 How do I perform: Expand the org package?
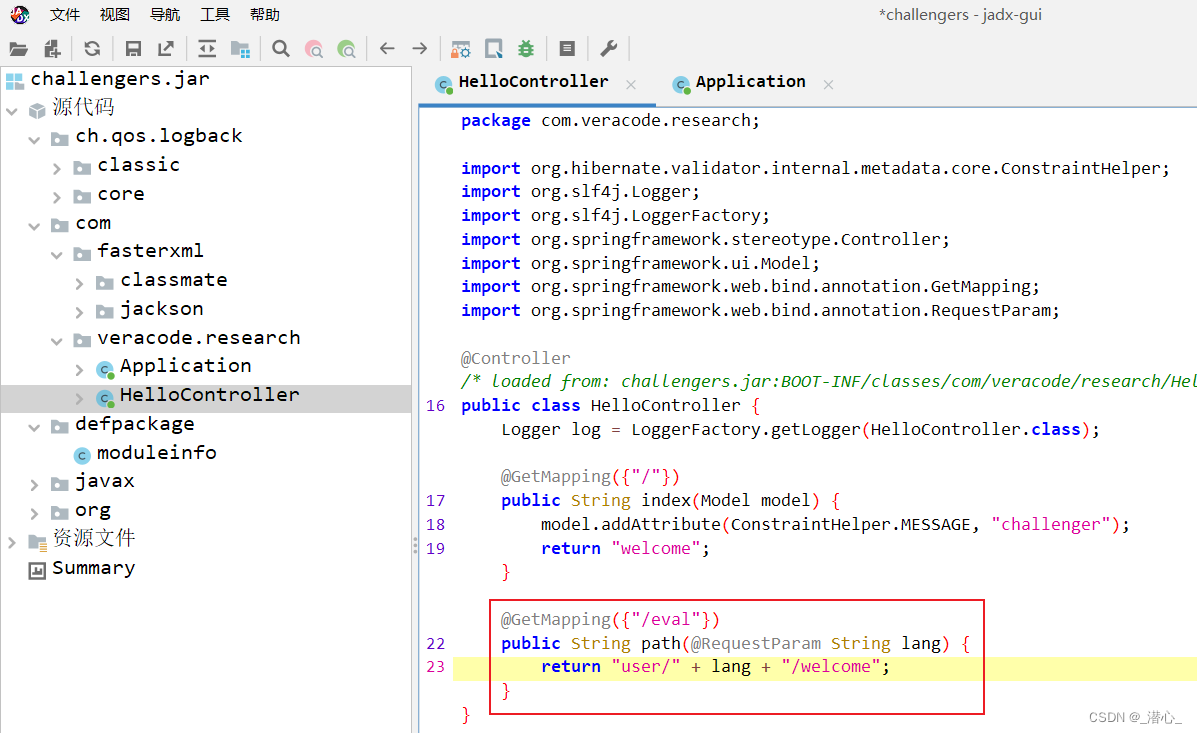click(x=34, y=514)
